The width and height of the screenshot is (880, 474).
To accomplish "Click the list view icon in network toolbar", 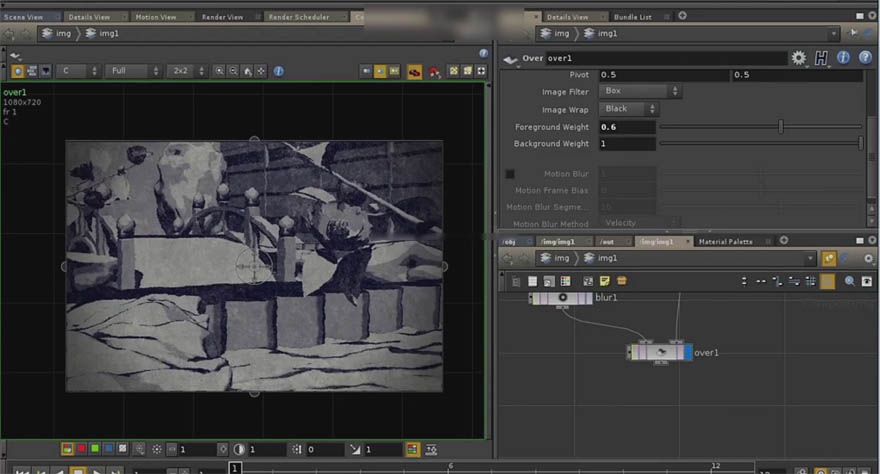I will click(533, 281).
